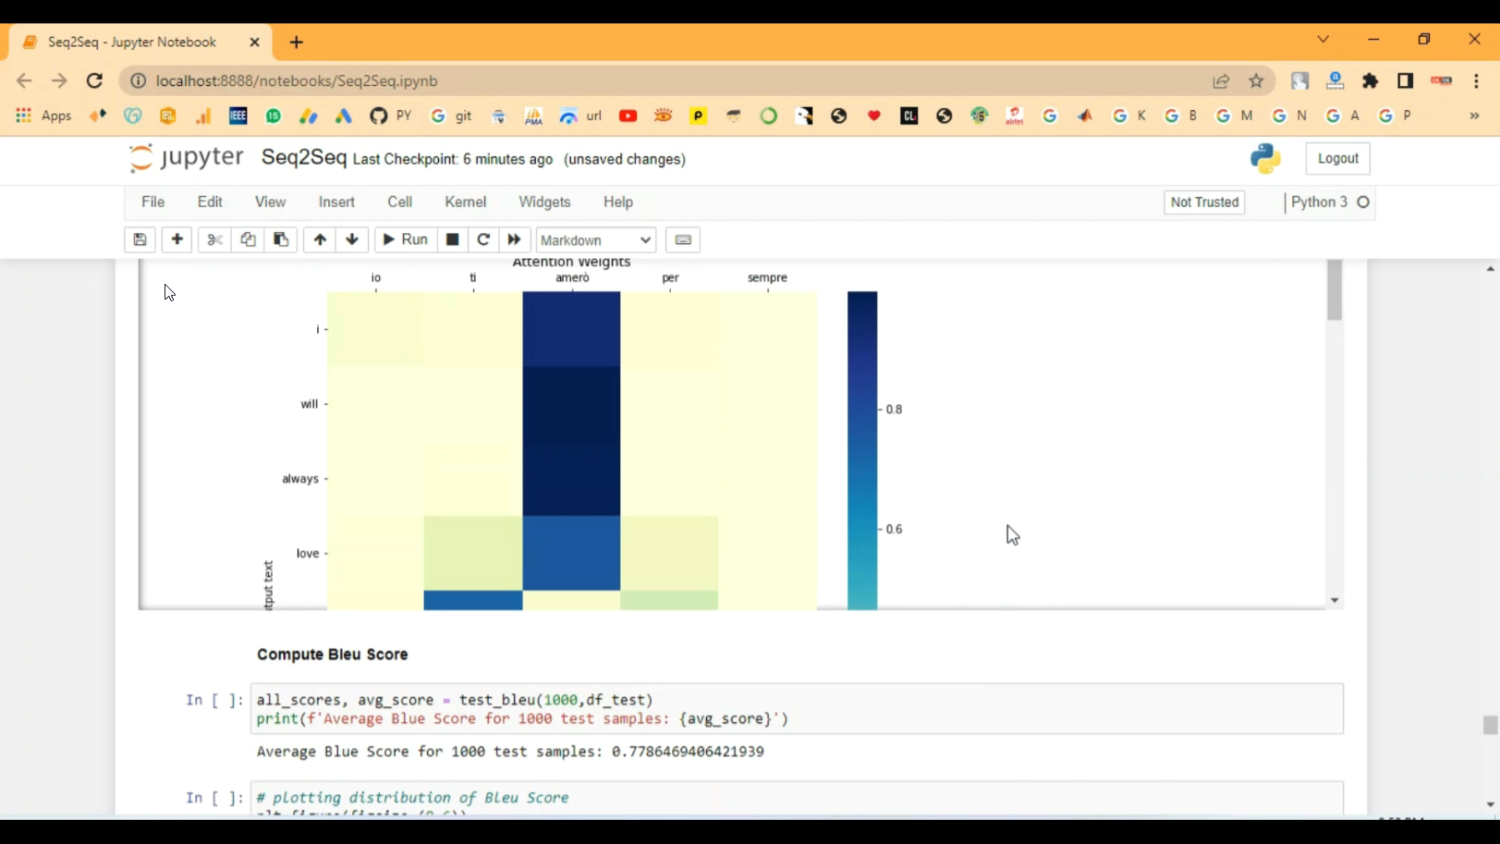Paste cells below using the clipboard icon

(281, 240)
